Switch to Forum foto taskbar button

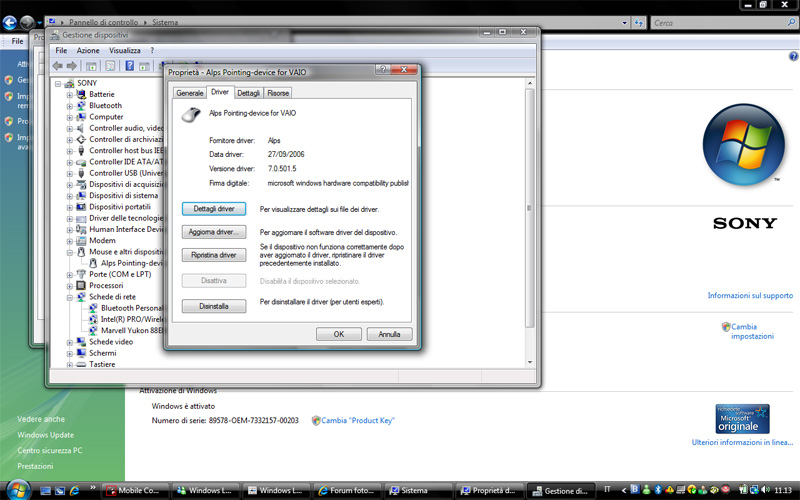(347, 491)
